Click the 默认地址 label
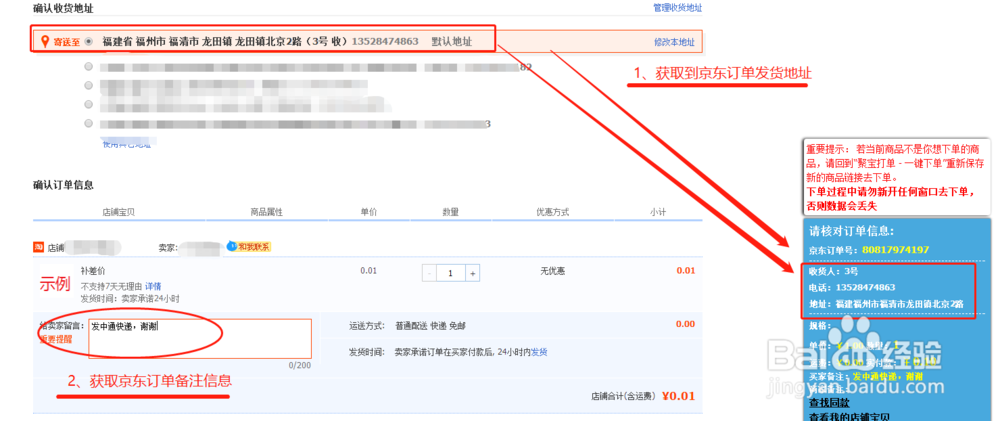 pos(452,41)
